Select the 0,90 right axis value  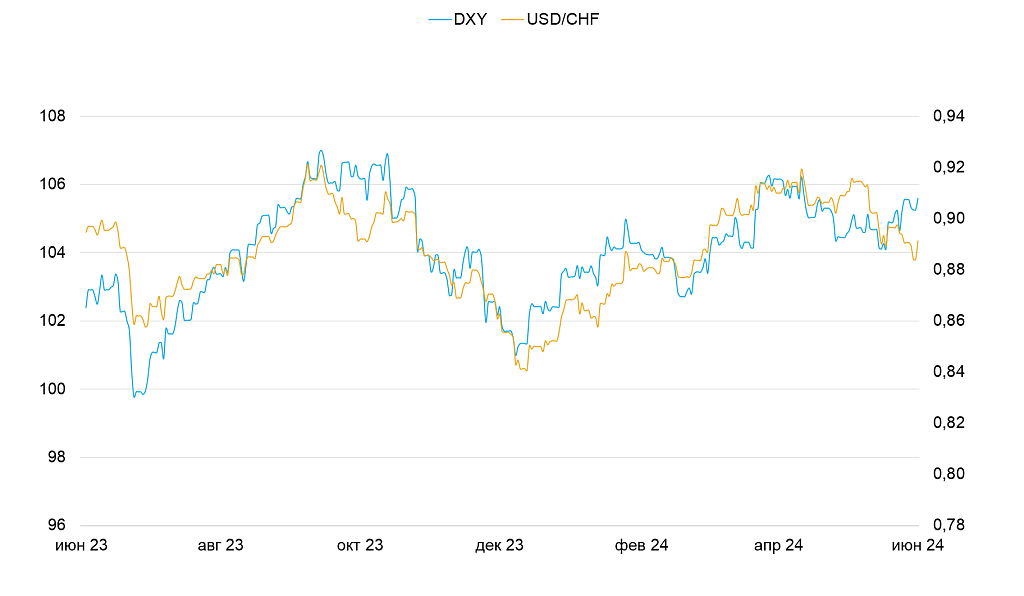(x=949, y=218)
